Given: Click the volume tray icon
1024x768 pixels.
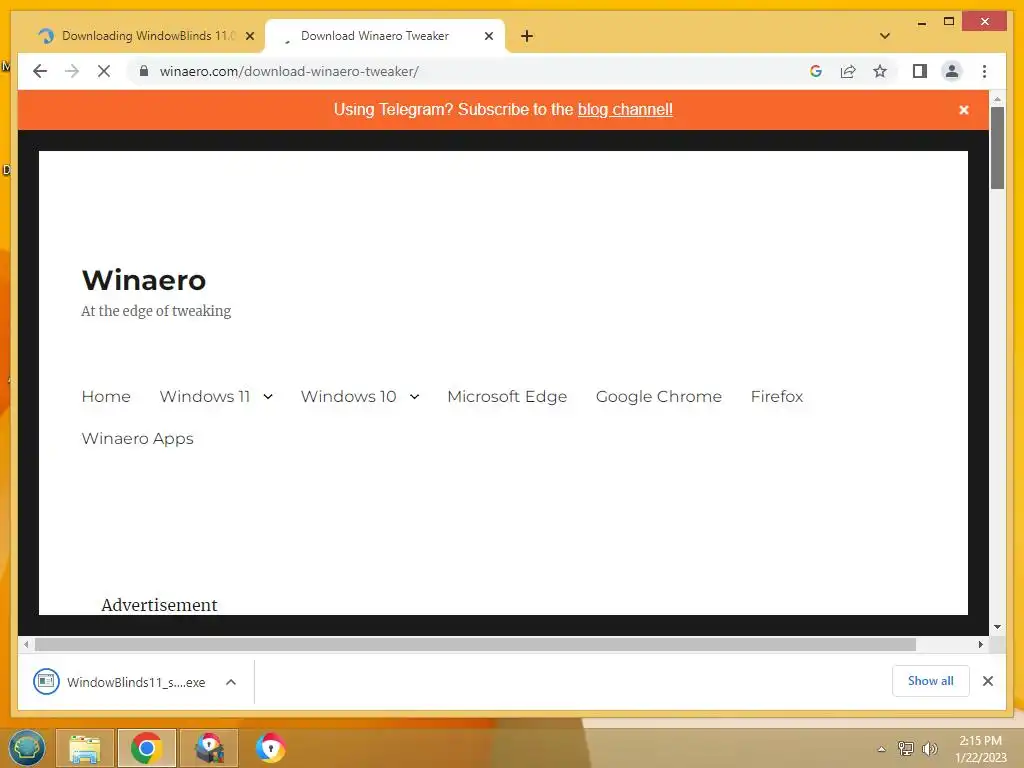Looking at the screenshot, I should pyautogui.click(x=929, y=748).
